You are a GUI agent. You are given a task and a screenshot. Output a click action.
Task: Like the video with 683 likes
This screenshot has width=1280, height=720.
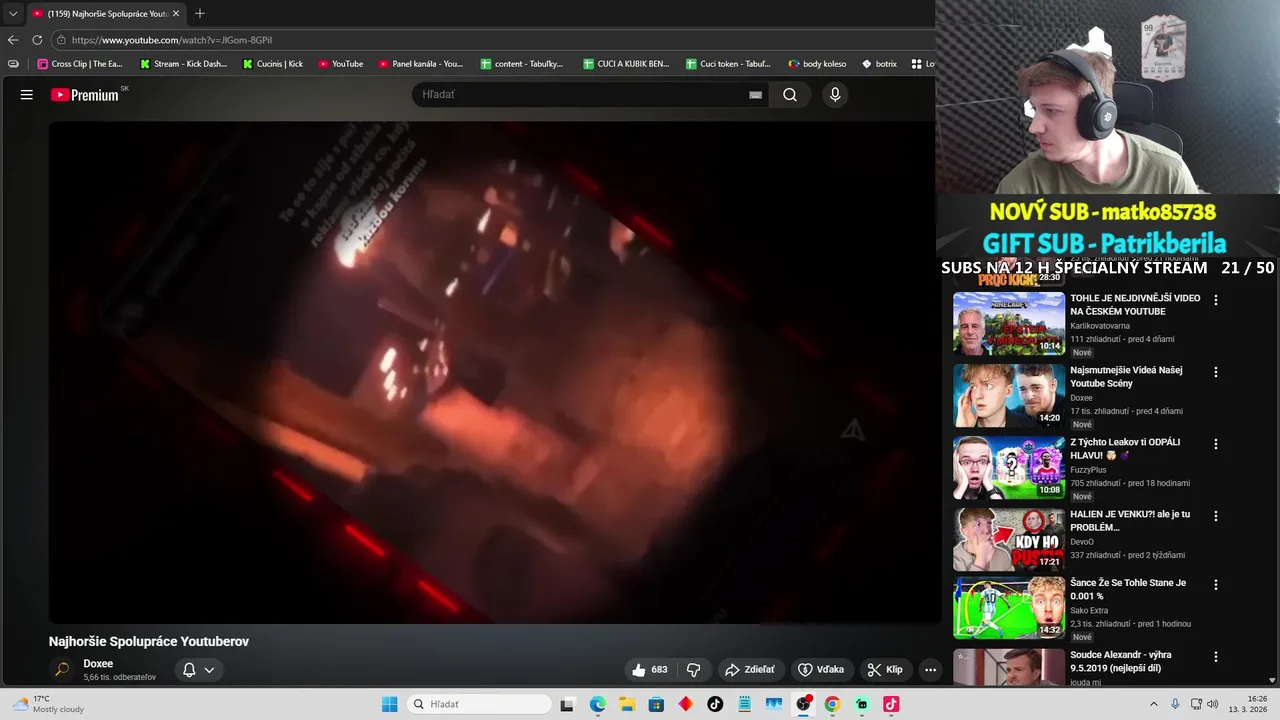coord(649,670)
